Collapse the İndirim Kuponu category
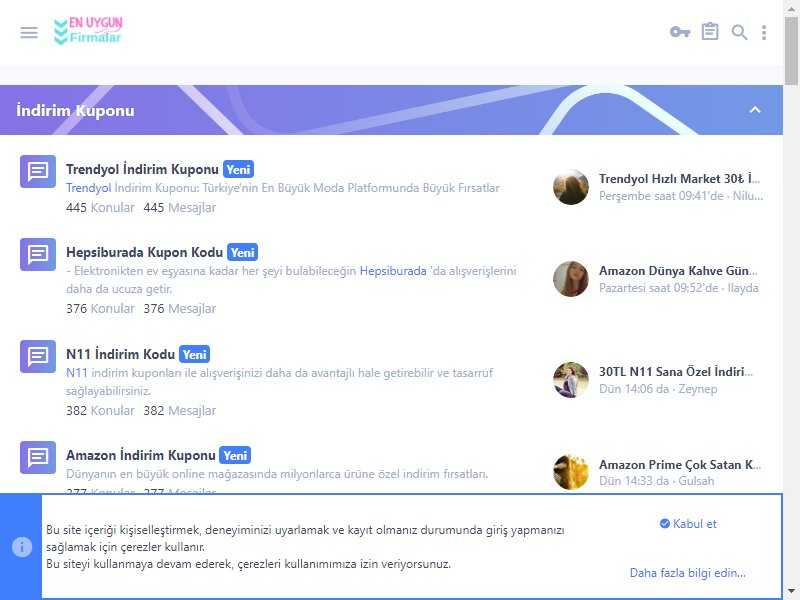Viewport: 800px width, 600px height. point(755,110)
